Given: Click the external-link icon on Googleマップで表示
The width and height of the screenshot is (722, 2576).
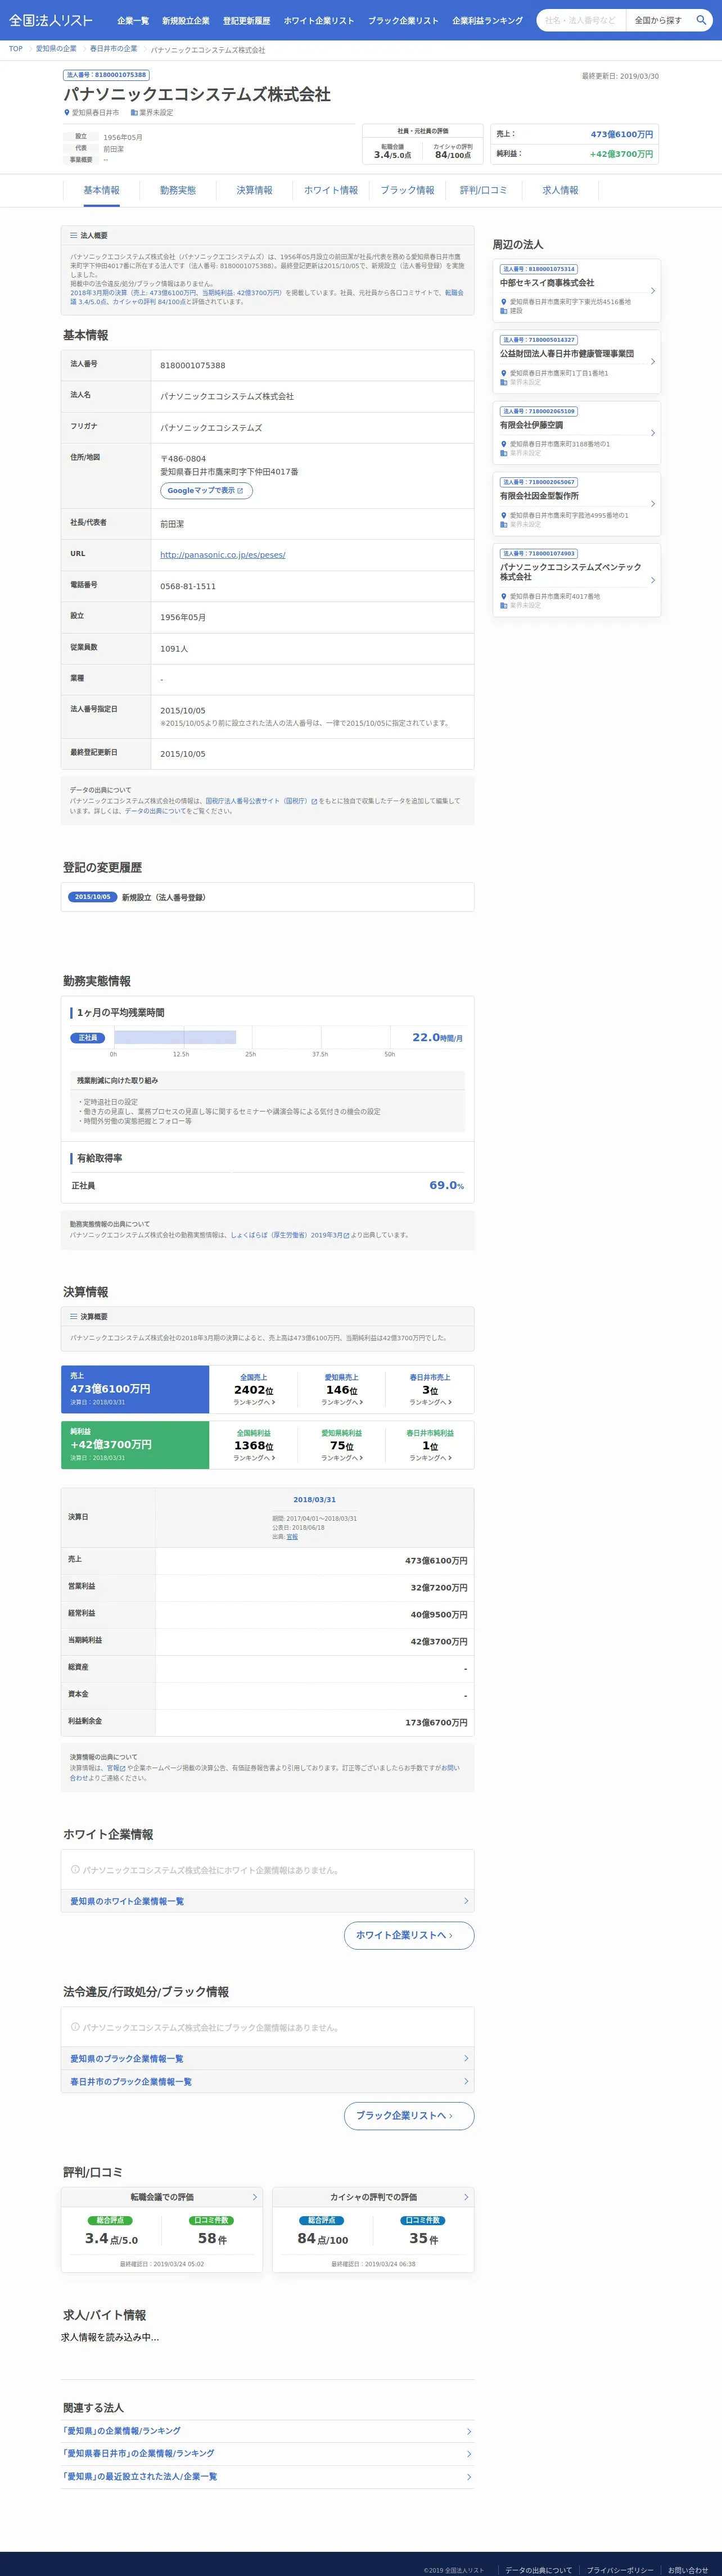Looking at the screenshot, I should coord(240,490).
